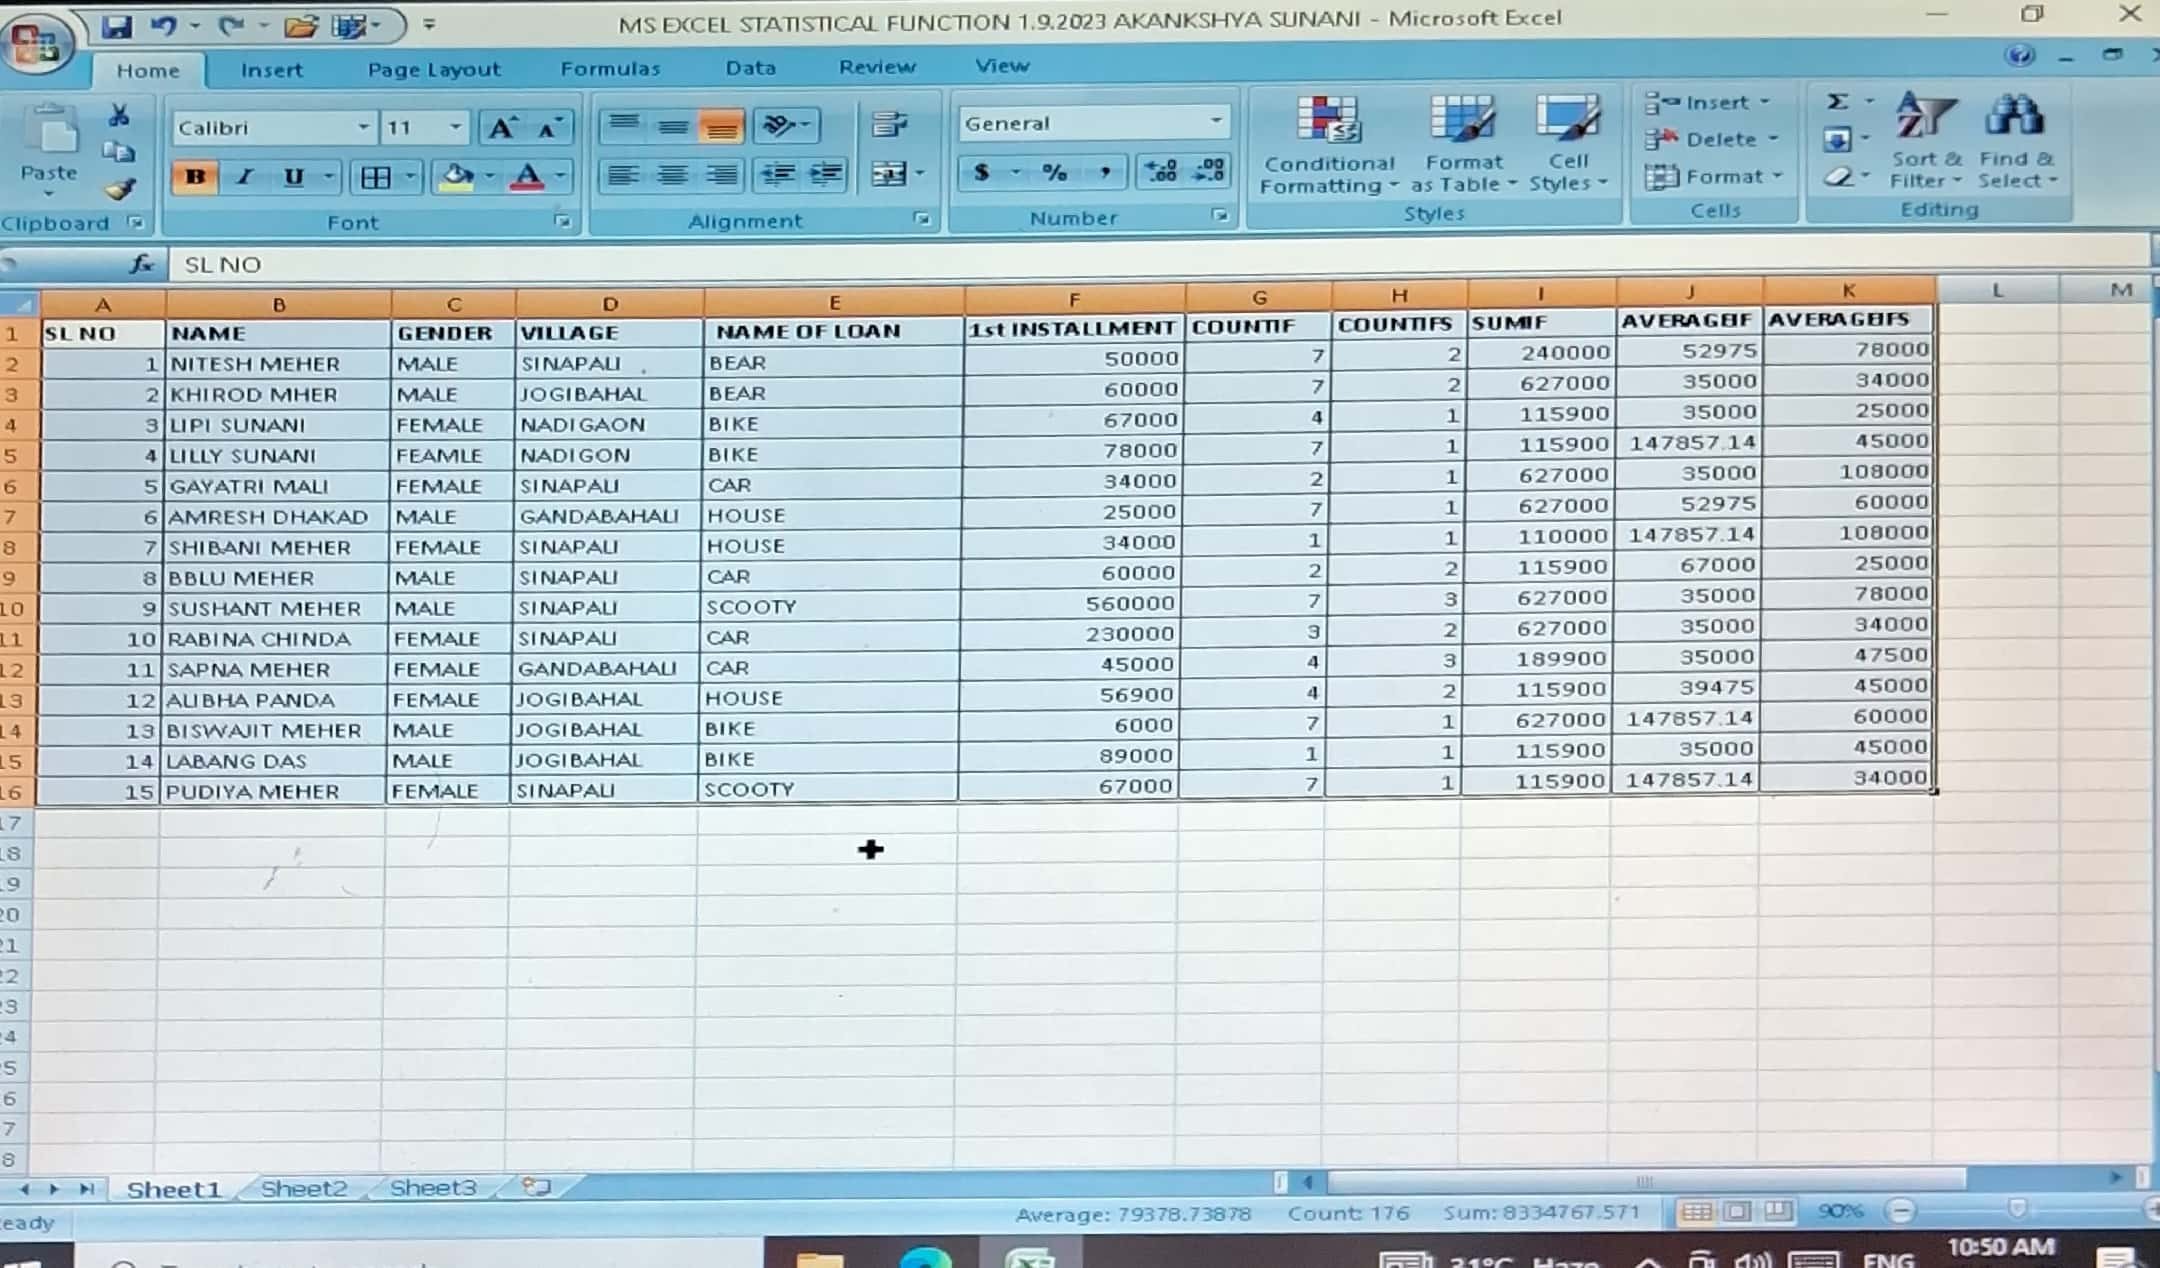Expand the font size dropdown

click(x=455, y=127)
